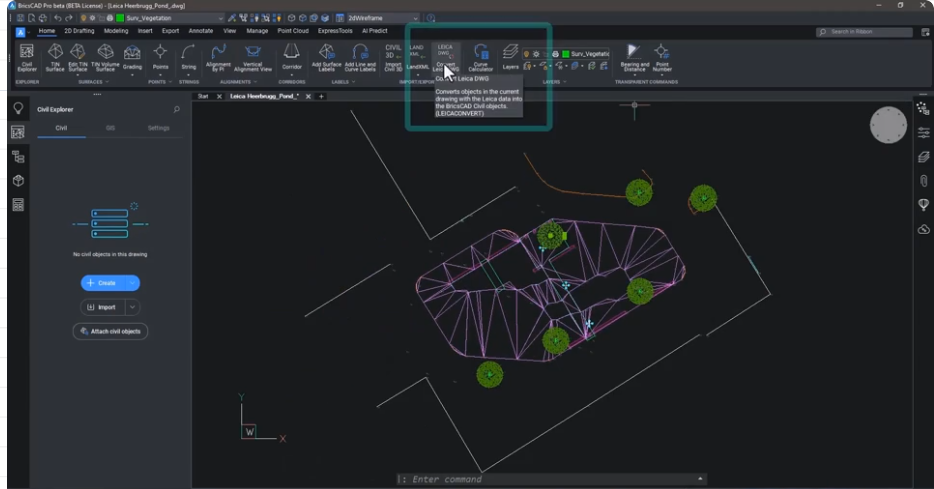934x489 pixels.
Task: Click the green layer color swatch in Layers panel
Action: click(x=565, y=53)
